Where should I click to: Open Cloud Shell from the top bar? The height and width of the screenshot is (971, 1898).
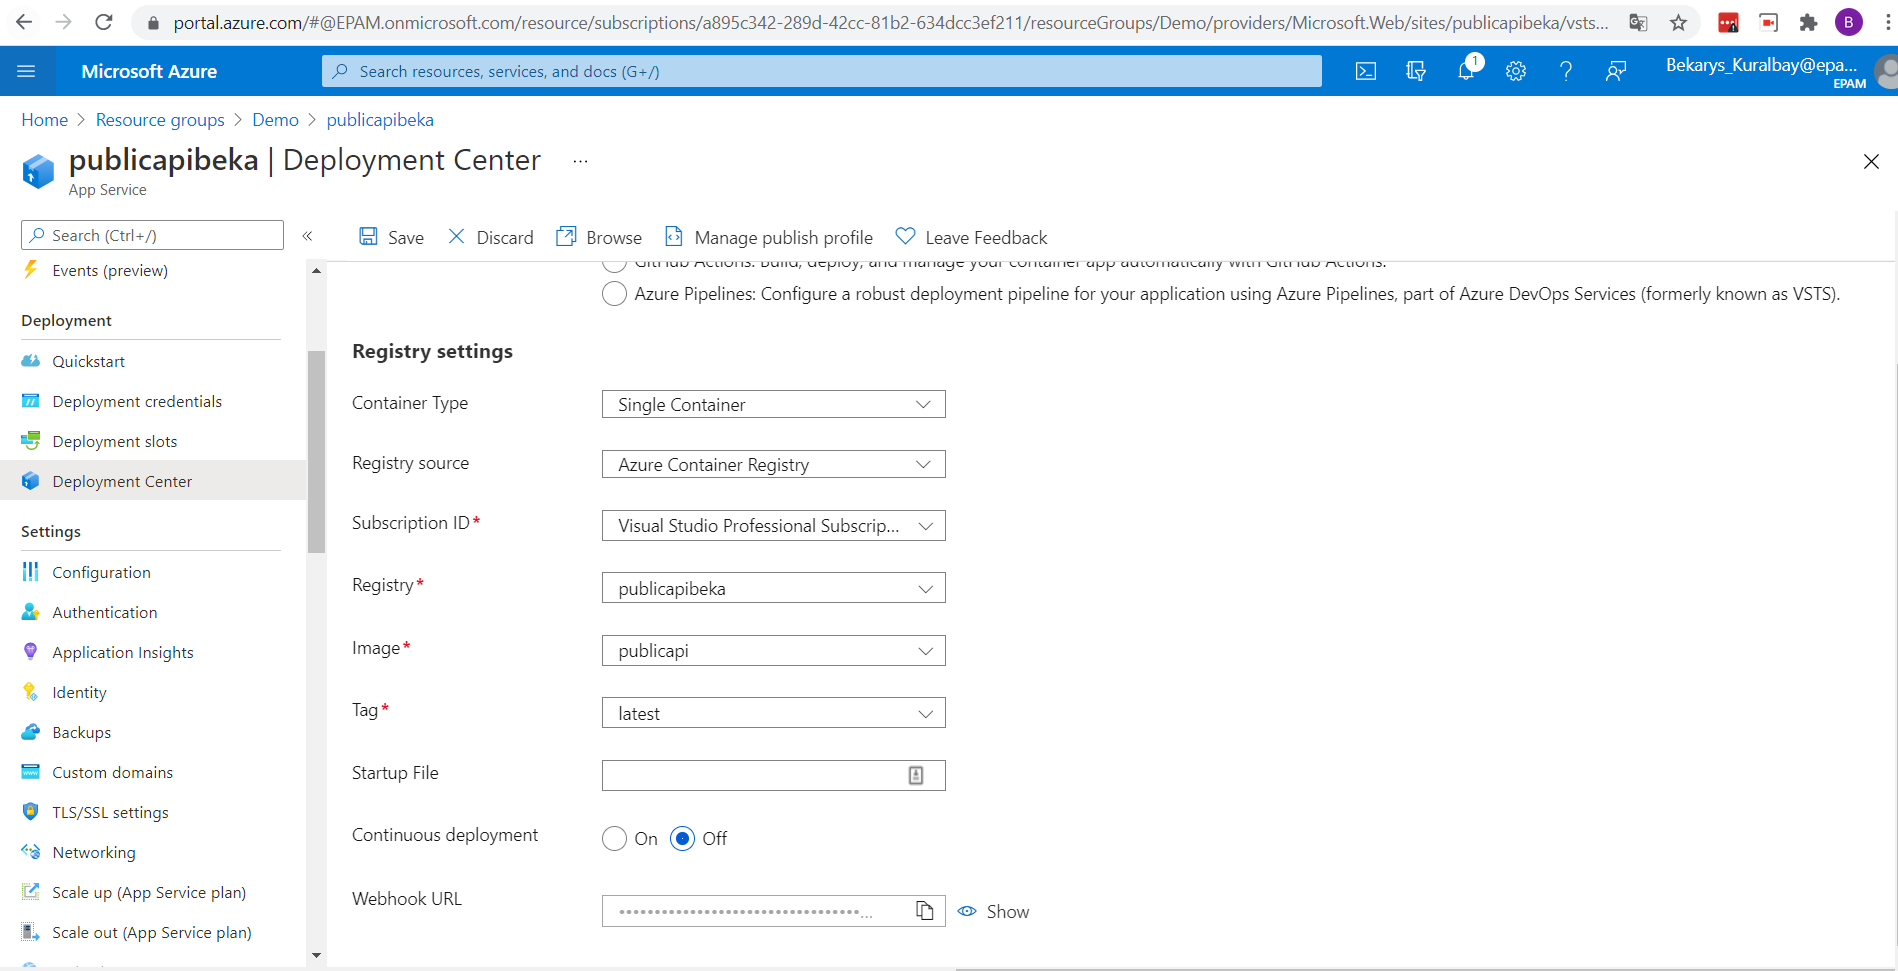[1365, 71]
